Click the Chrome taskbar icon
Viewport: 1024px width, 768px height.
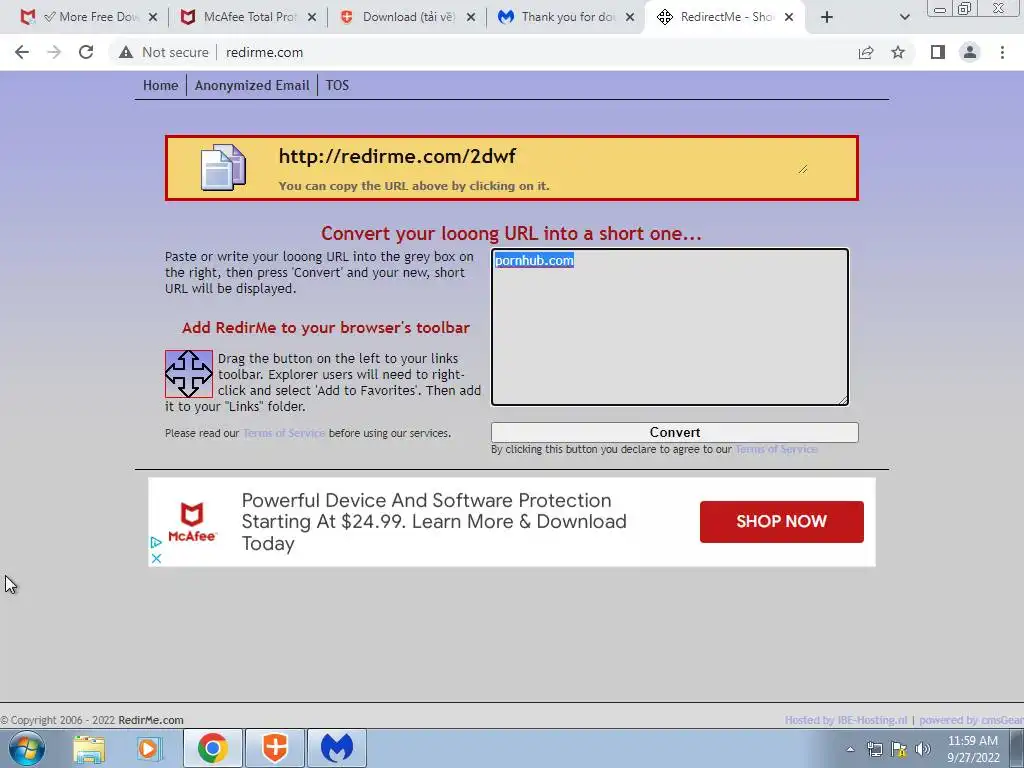(213, 748)
